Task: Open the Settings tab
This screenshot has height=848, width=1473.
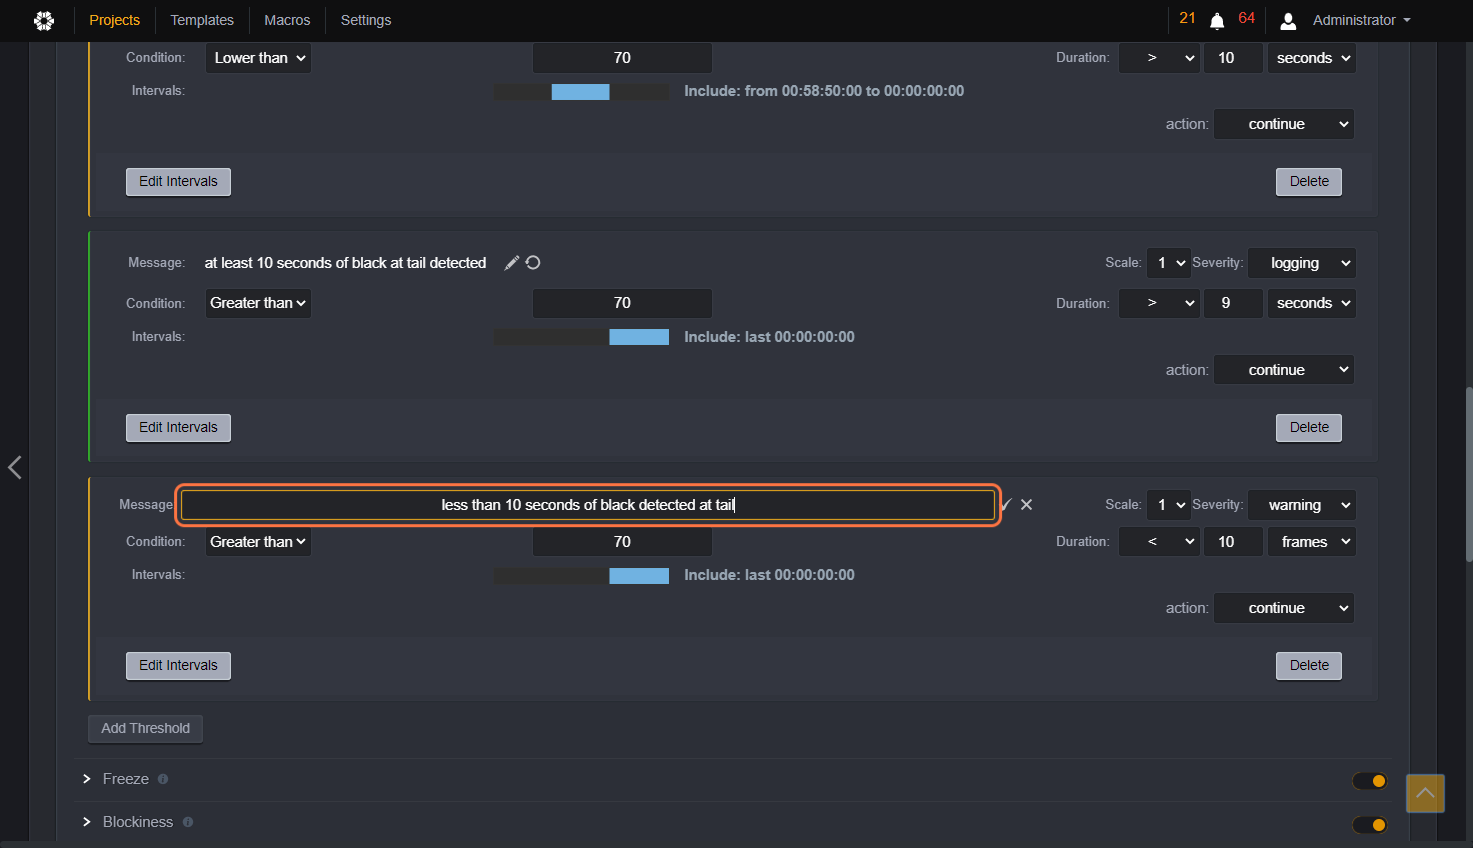Action: [x=366, y=20]
